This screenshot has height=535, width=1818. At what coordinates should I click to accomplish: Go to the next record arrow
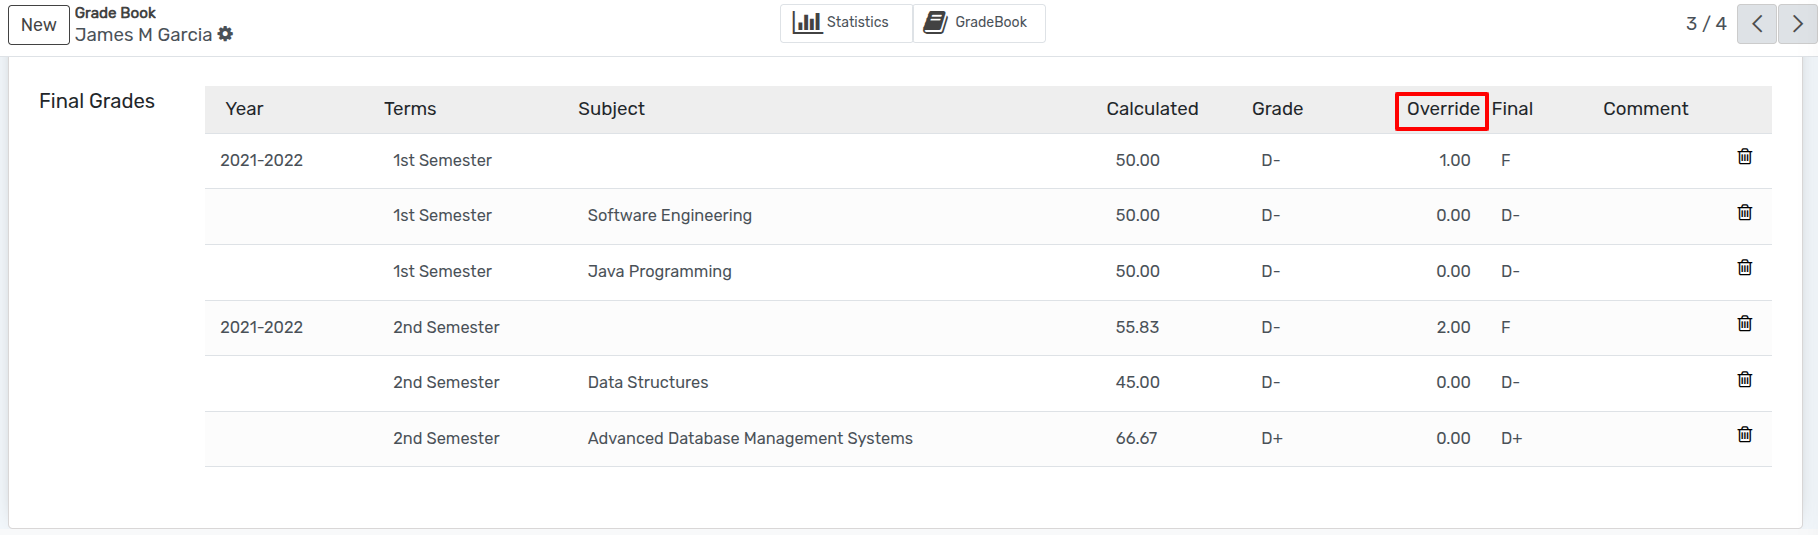pos(1797,24)
